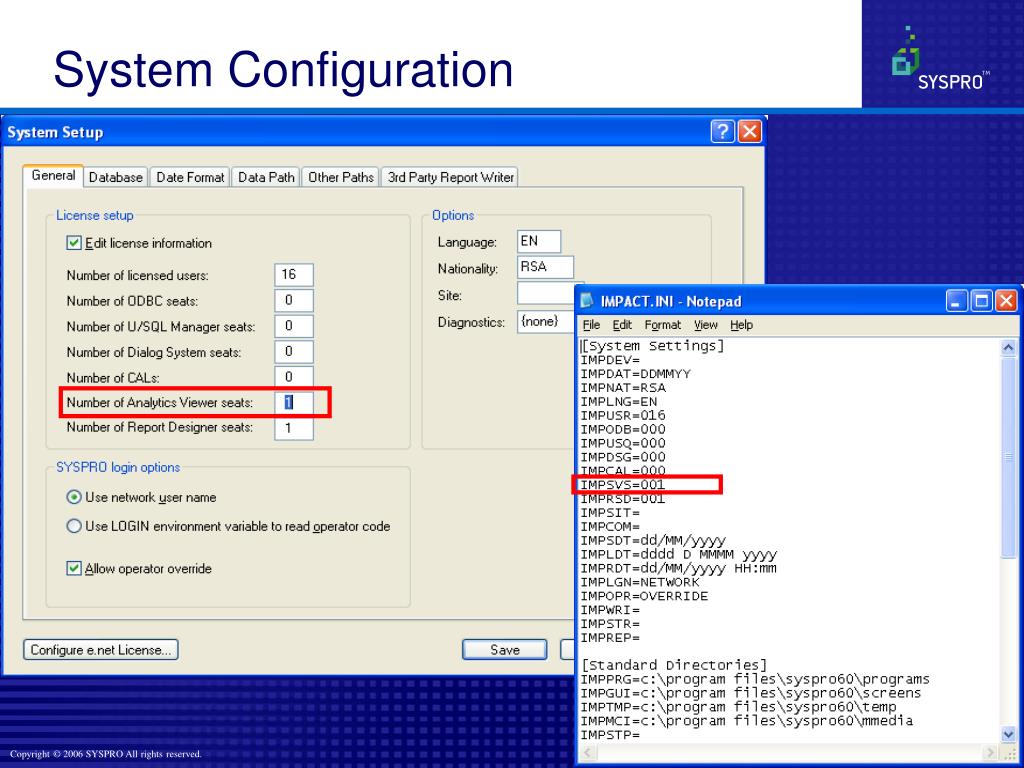
Task: Open the Diagnostics dropdown showing (none)
Action: coord(545,321)
